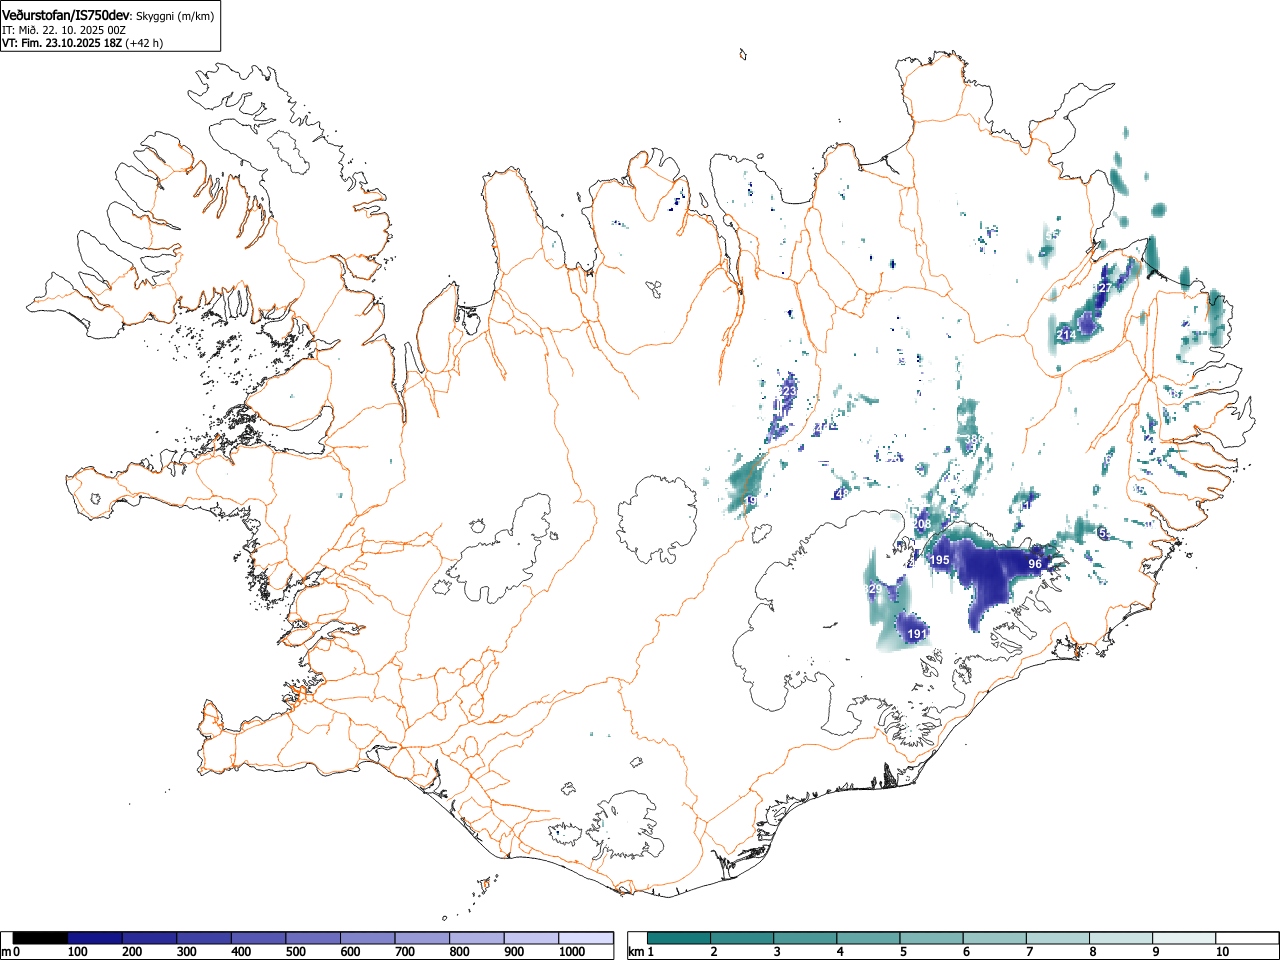
Task: Pick the 3–4 km legend swatch
Action: click(x=805, y=938)
